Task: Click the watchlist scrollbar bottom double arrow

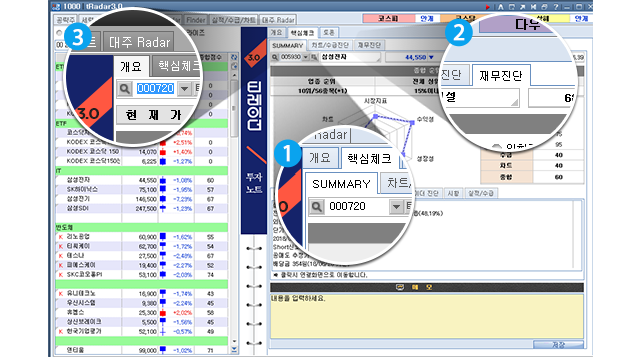Action: pyautogui.click(x=234, y=349)
